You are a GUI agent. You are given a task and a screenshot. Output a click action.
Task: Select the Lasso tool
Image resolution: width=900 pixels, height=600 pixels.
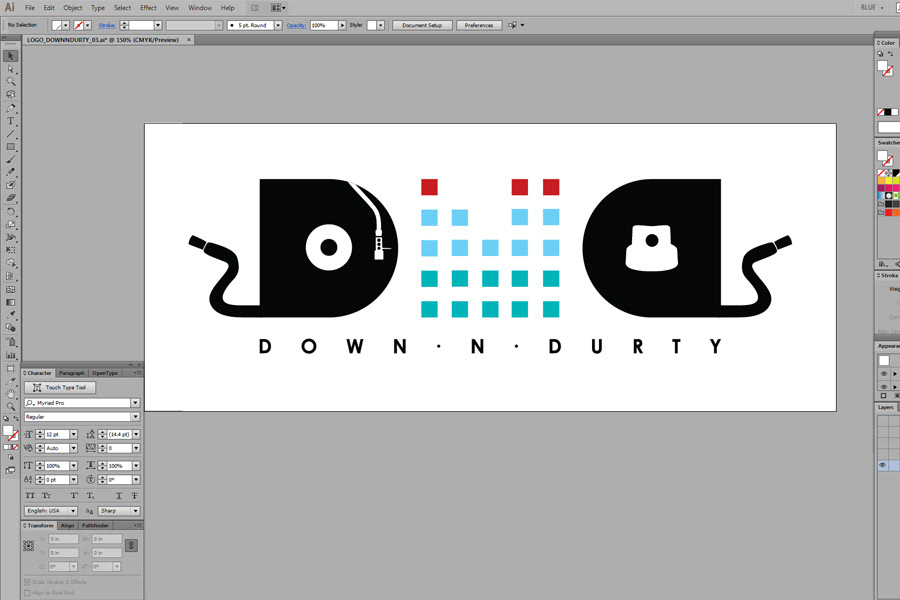point(10,94)
